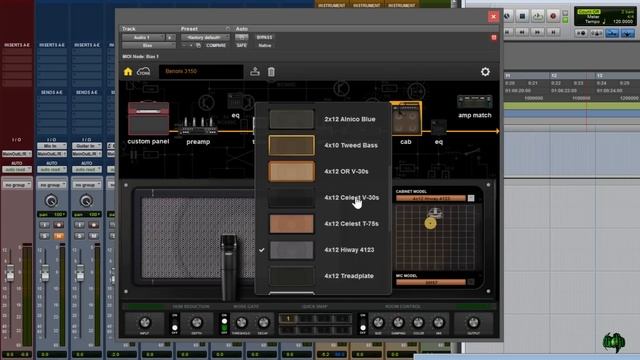Viewport: 640px width, 360px height.
Task: Toggle the room control ON/OFF switch
Action: coord(362,324)
